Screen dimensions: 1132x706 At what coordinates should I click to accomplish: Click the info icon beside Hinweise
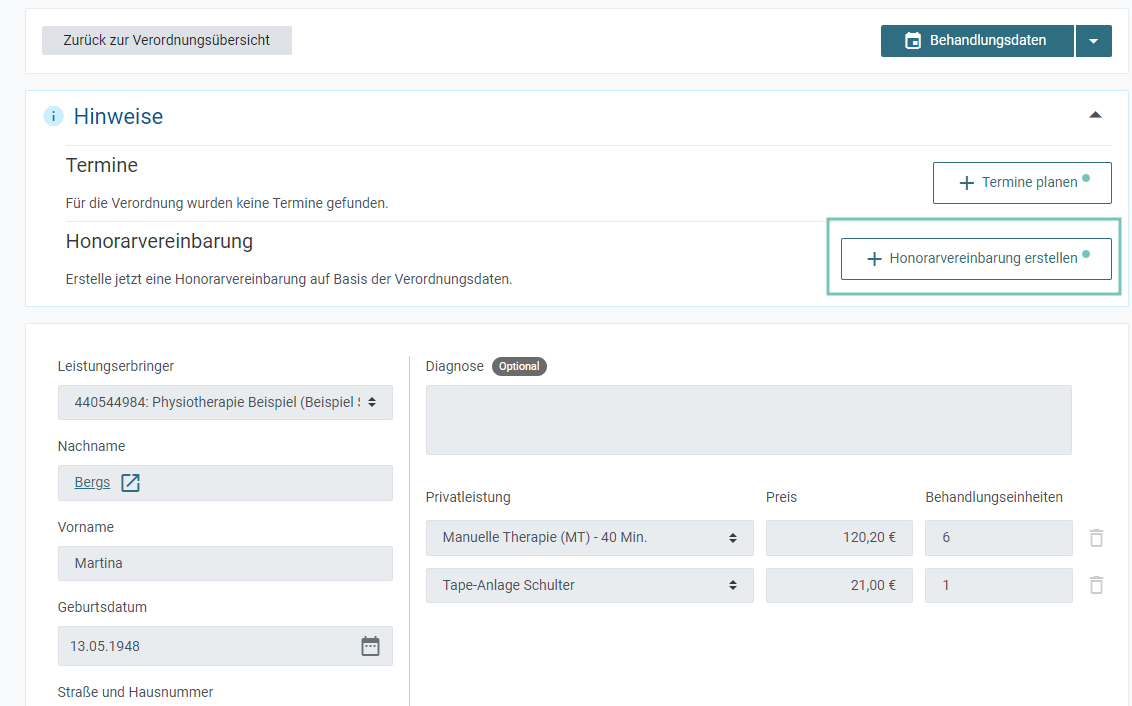point(53,116)
